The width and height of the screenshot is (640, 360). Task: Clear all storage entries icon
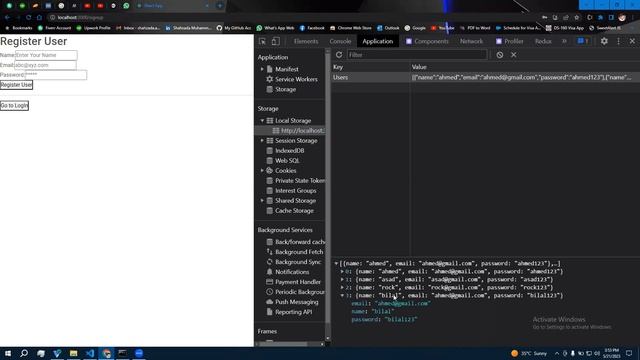click(500, 55)
